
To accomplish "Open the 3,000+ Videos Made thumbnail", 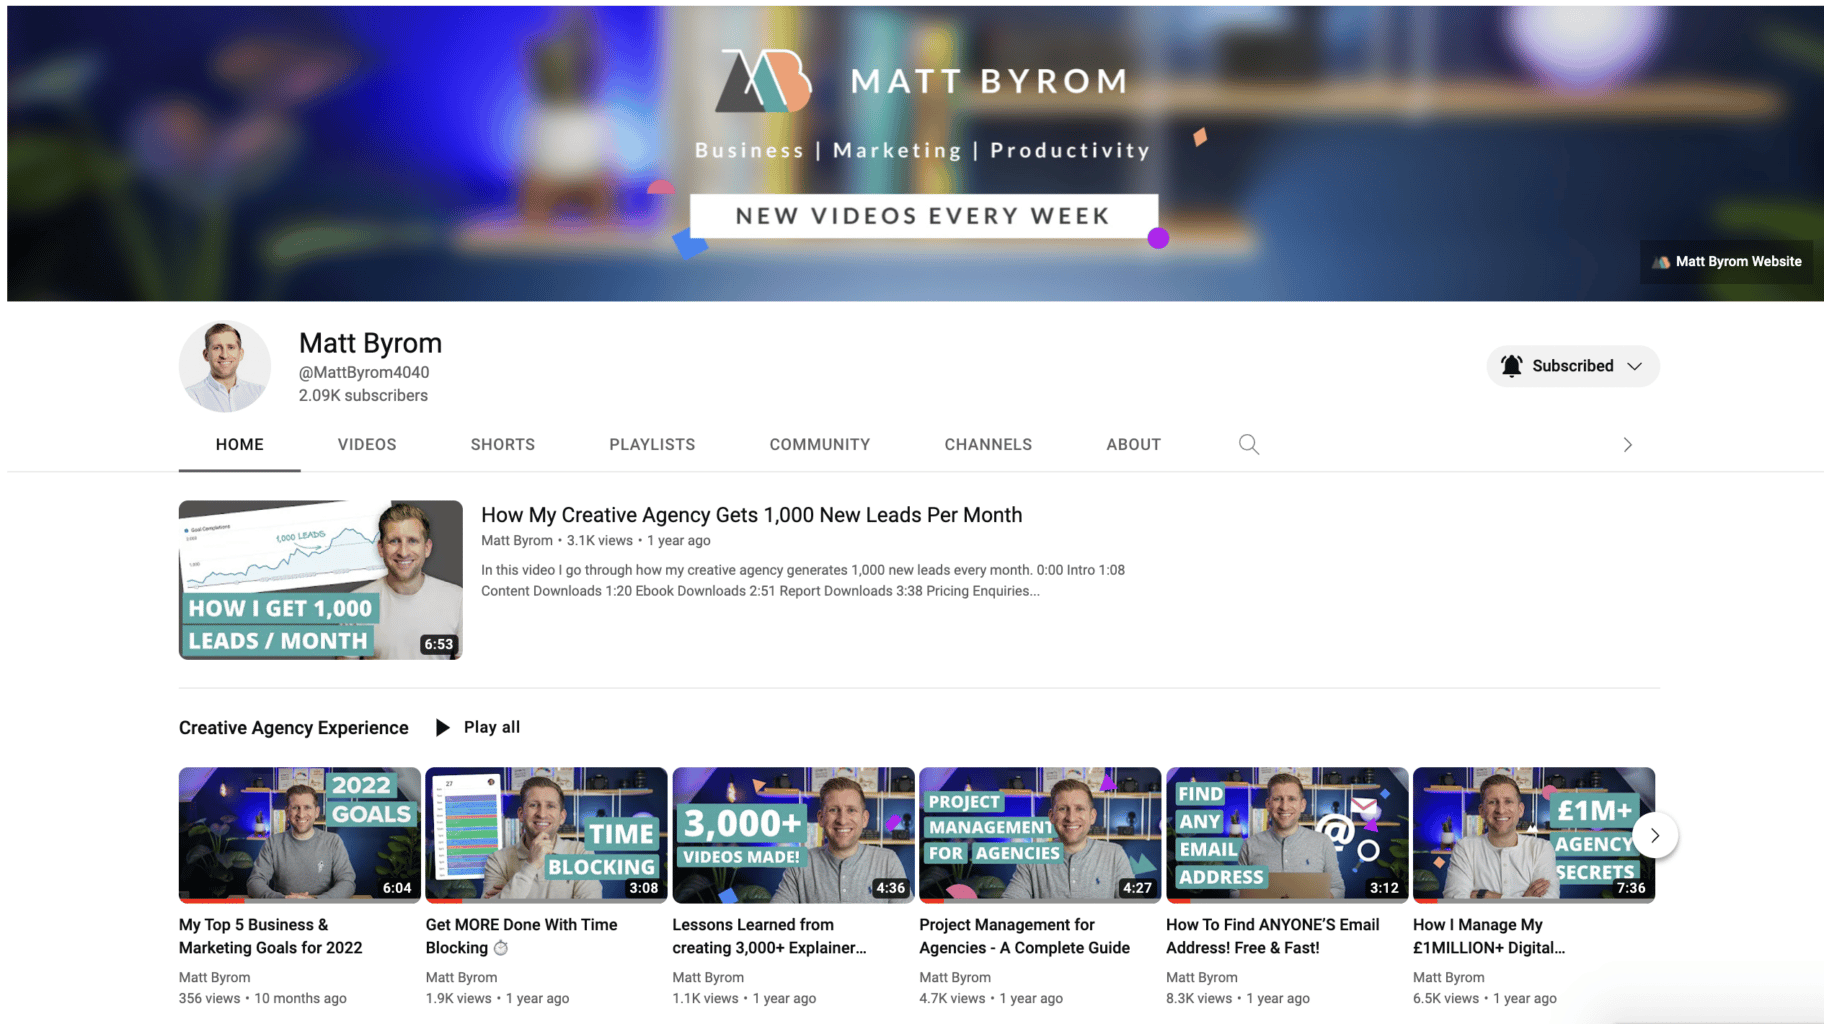I will coord(793,835).
